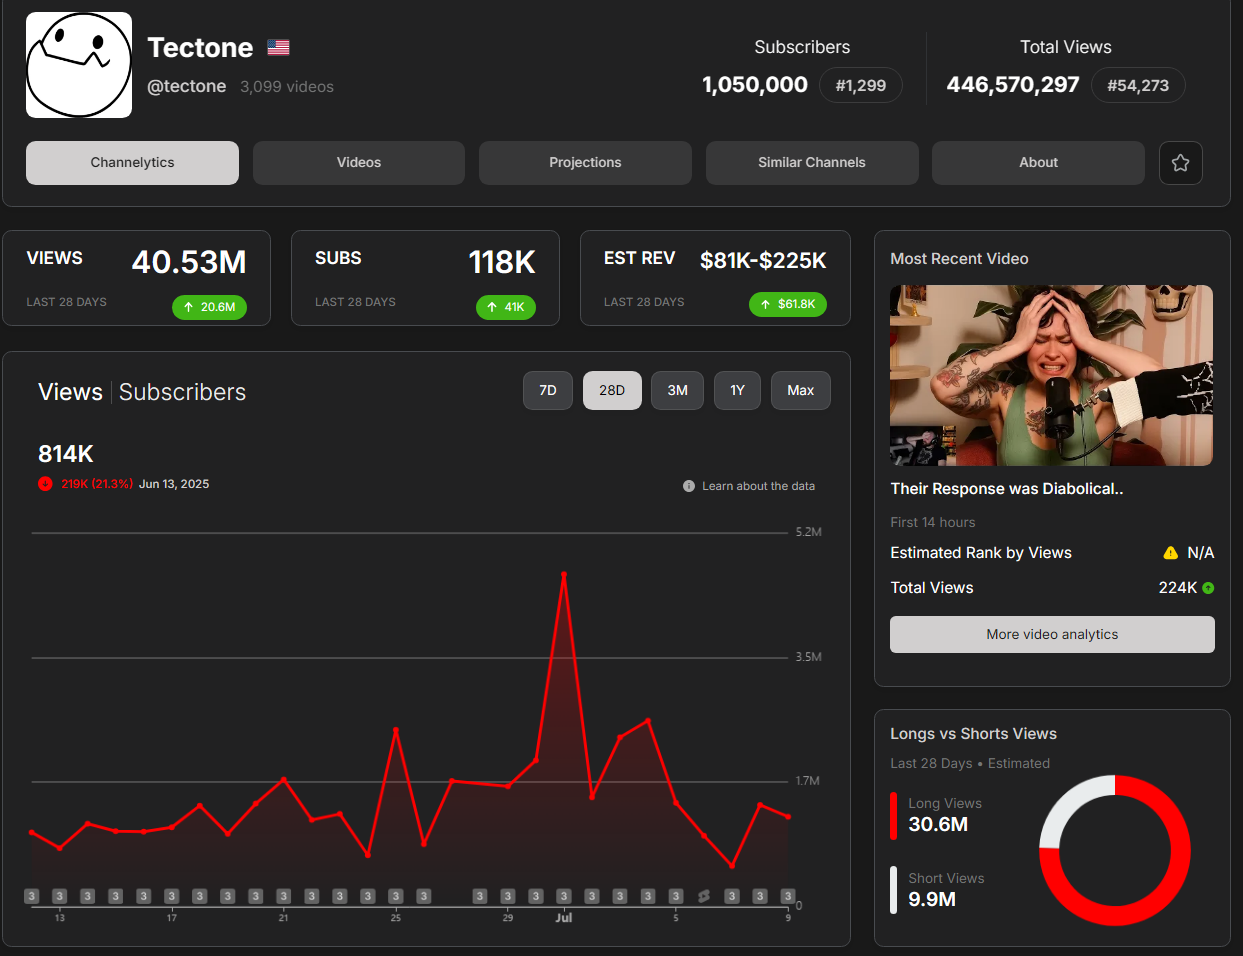Click the subscriber rank #1,299 badge
This screenshot has width=1243, height=956.
click(x=861, y=86)
